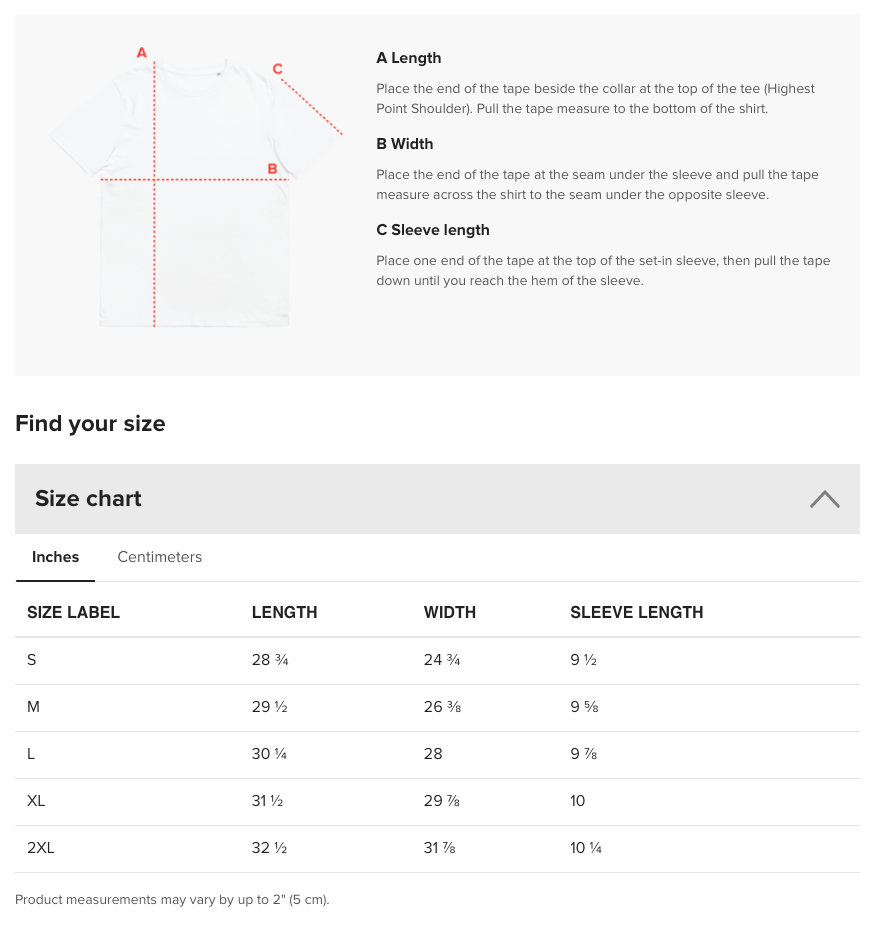877x929 pixels.
Task: Click the red C marker near the sleeve
Action: [278, 69]
